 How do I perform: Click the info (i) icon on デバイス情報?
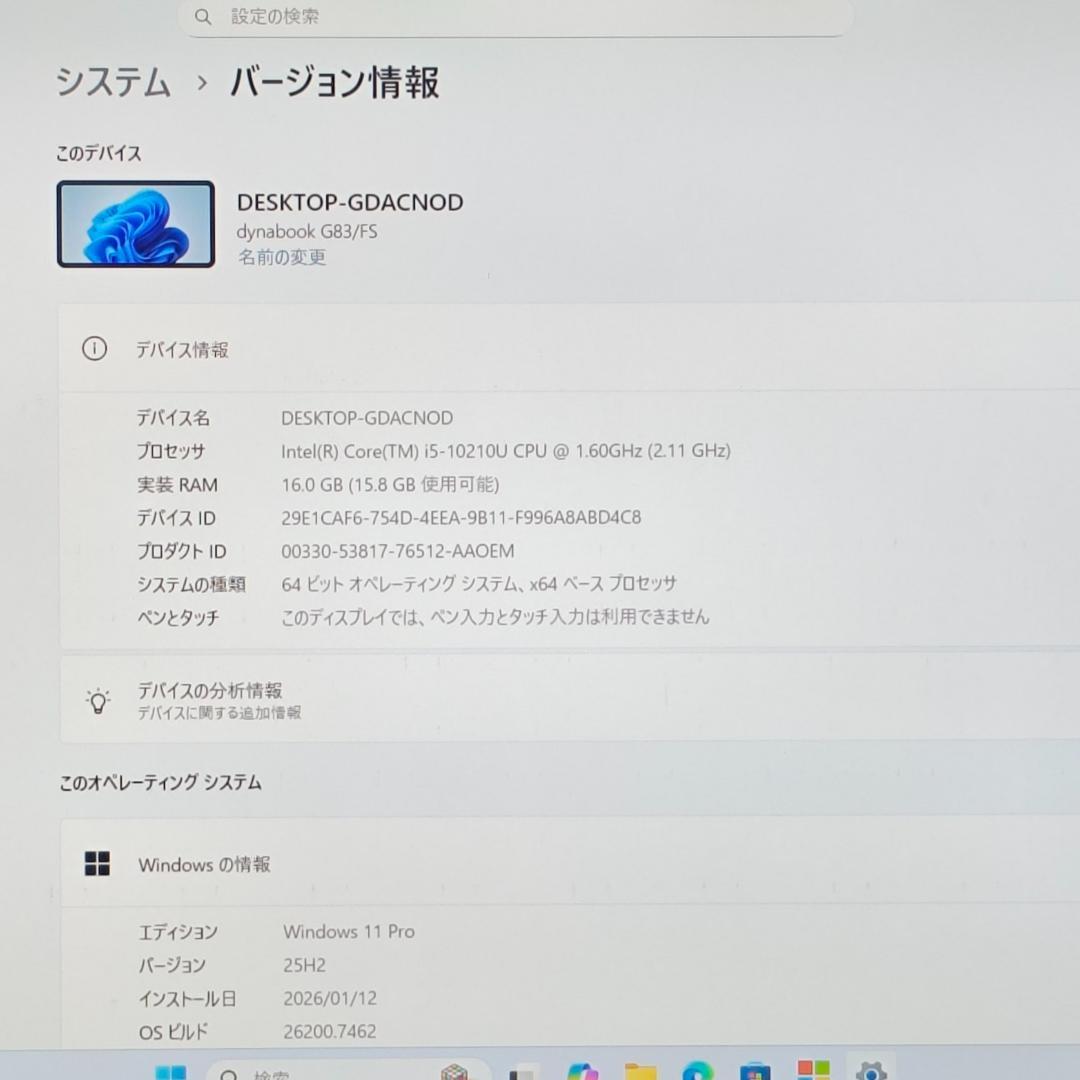tap(94, 349)
